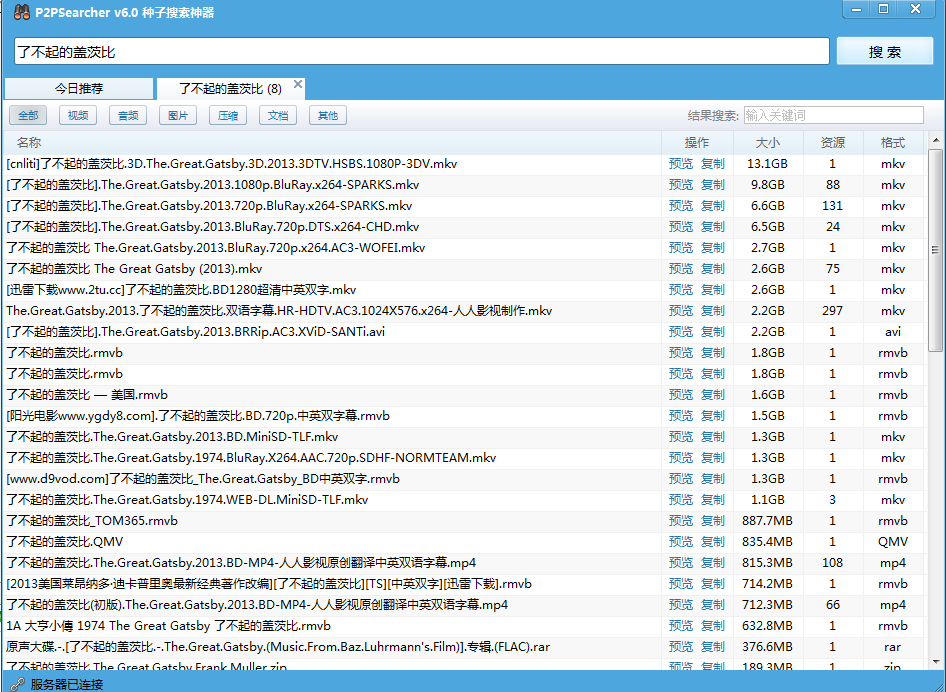The height and width of the screenshot is (692, 946).
Task: Filter results by 压缩
Action: click(x=228, y=115)
